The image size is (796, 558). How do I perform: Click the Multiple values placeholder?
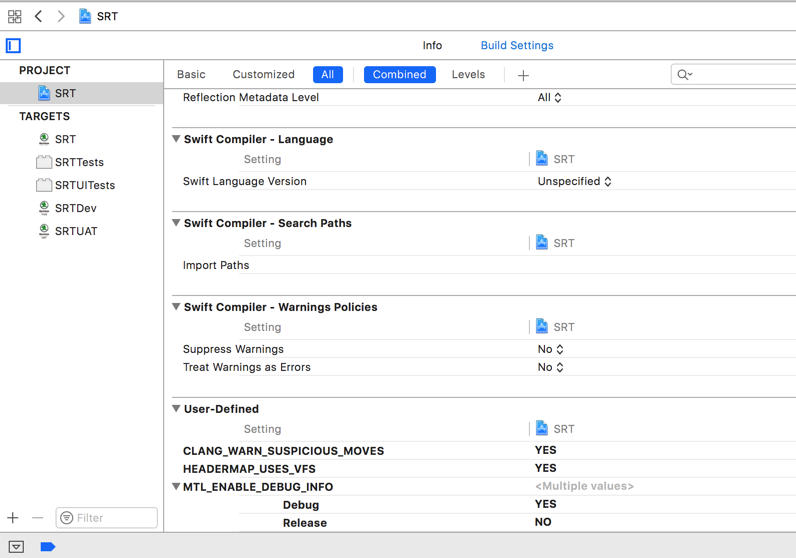coord(584,486)
